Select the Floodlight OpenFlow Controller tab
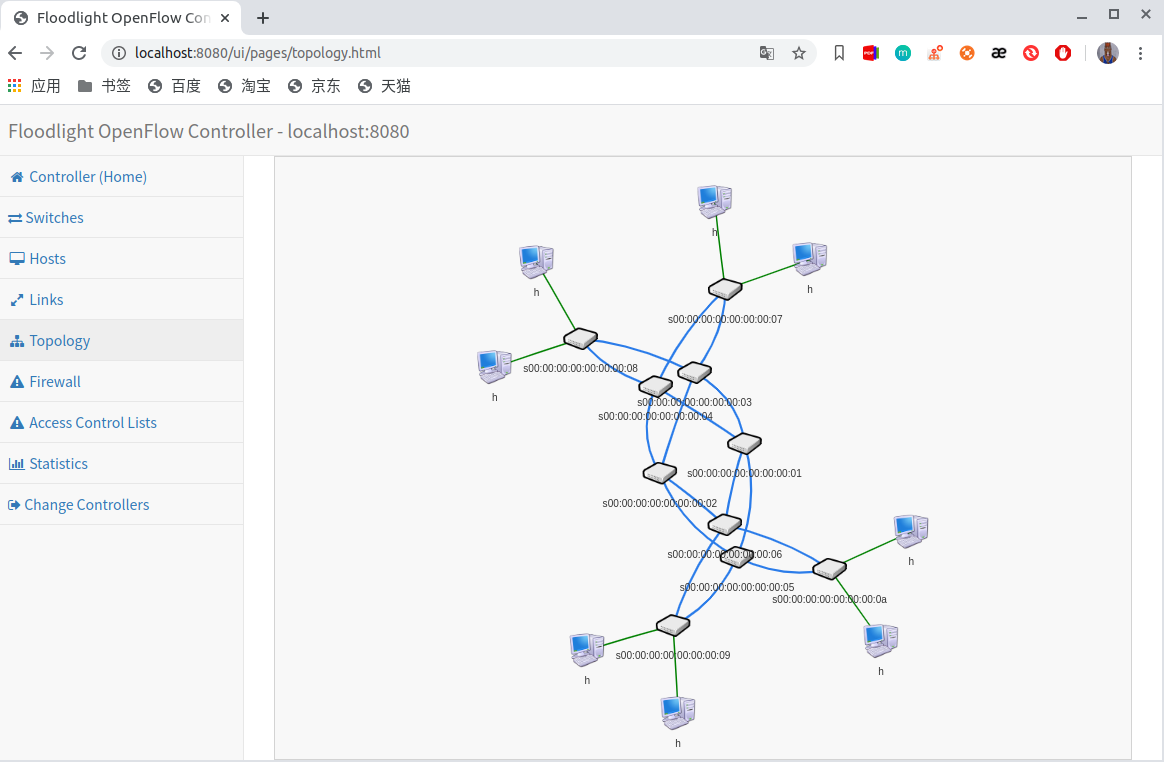This screenshot has width=1164, height=762. tap(120, 17)
